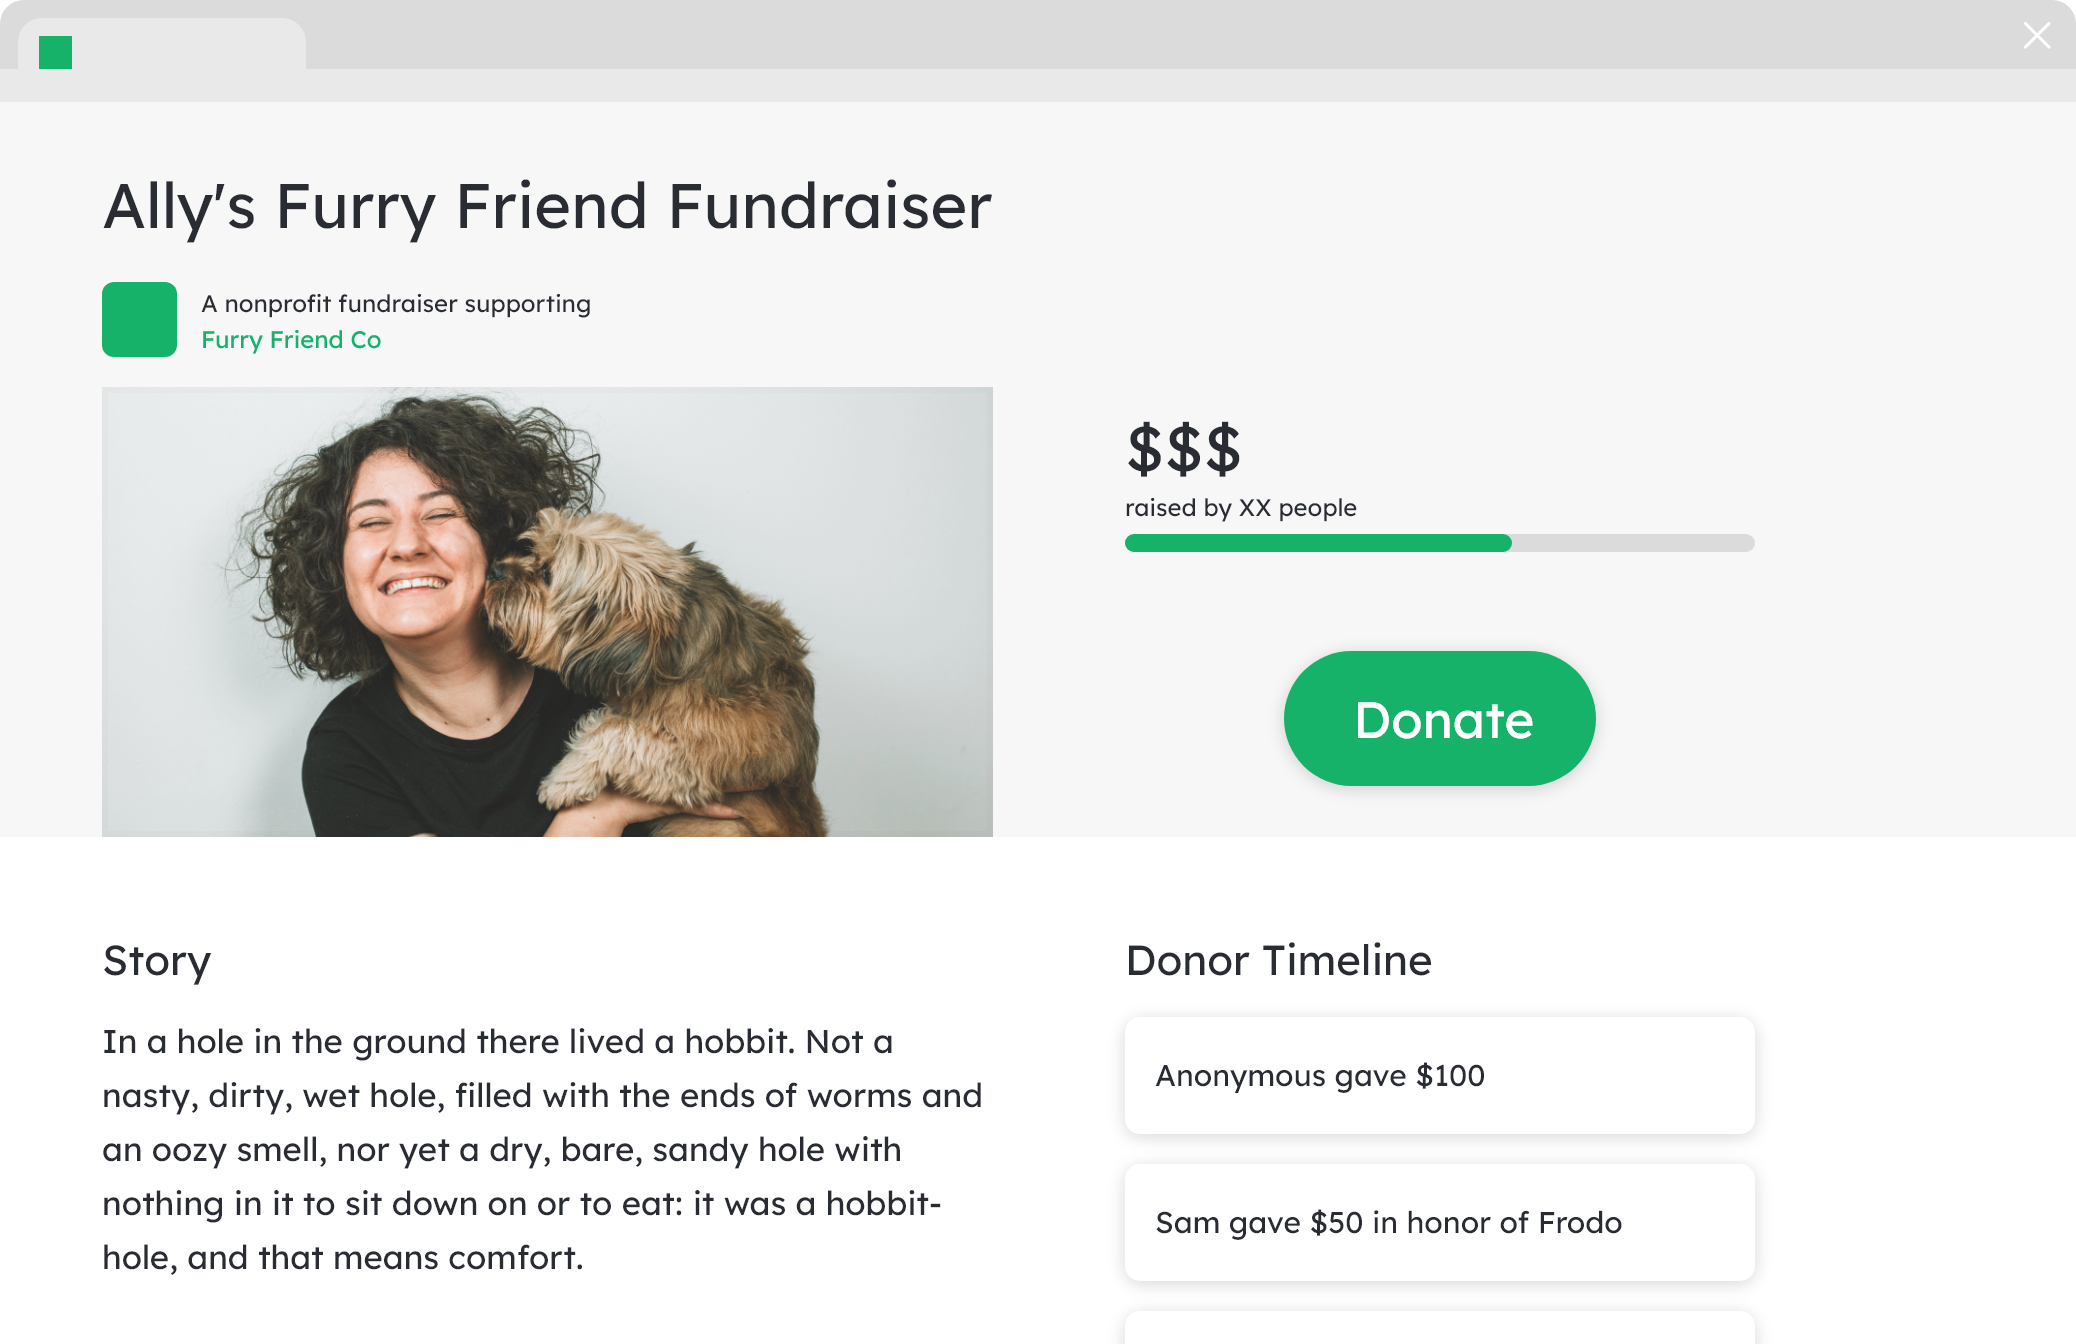The width and height of the screenshot is (2076, 1344).
Task: Click the '$$$' amount raised figure
Action: coord(1183,449)
